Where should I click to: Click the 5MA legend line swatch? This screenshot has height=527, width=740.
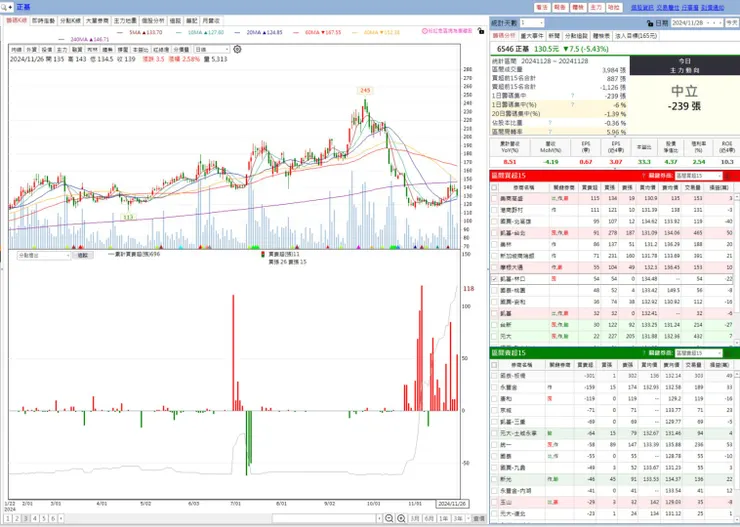pos(119,33)
